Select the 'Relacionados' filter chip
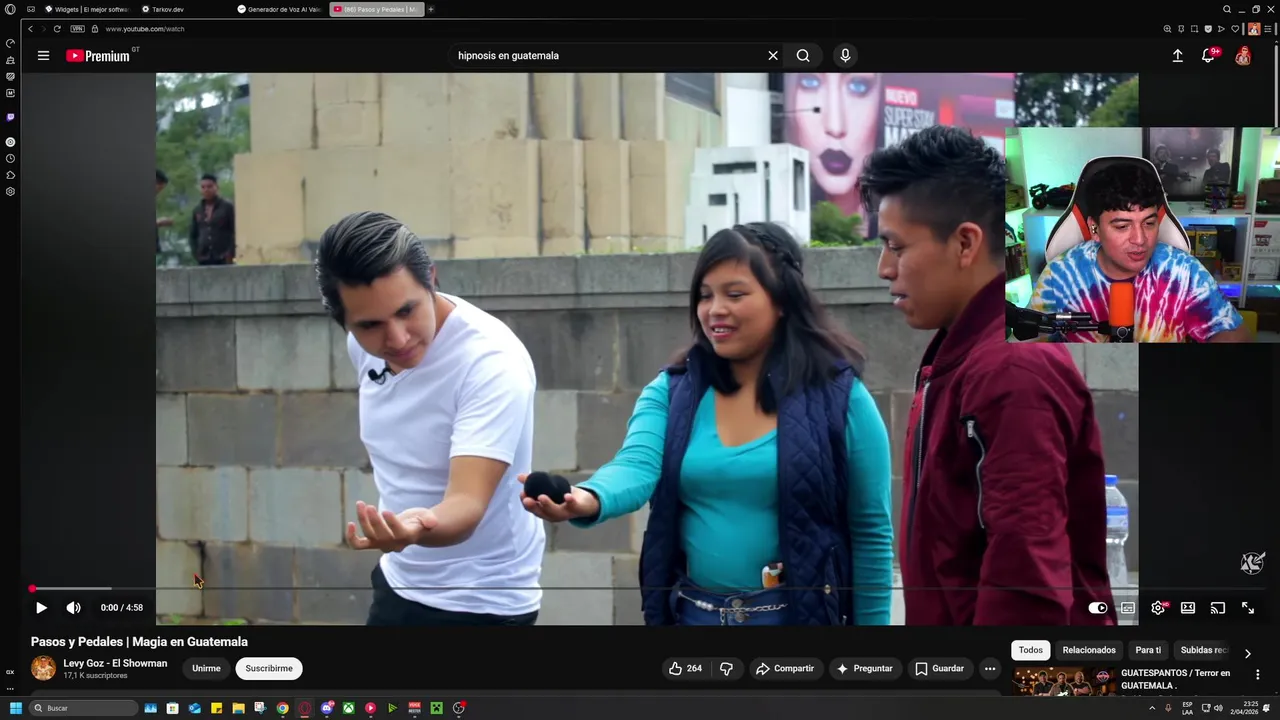Viewport: 1280px width, 720px height. click(x=1089, y=650)
